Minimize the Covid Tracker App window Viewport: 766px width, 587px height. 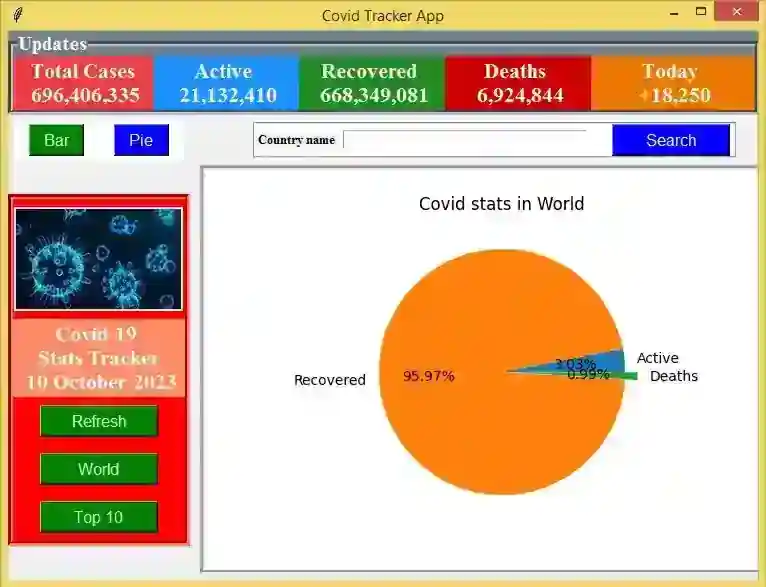click(x=674, y=12)
